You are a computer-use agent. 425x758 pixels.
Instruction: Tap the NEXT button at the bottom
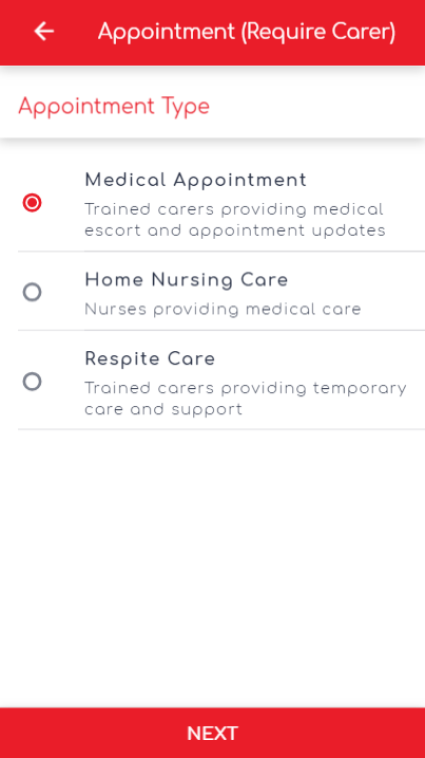[212, 733]
